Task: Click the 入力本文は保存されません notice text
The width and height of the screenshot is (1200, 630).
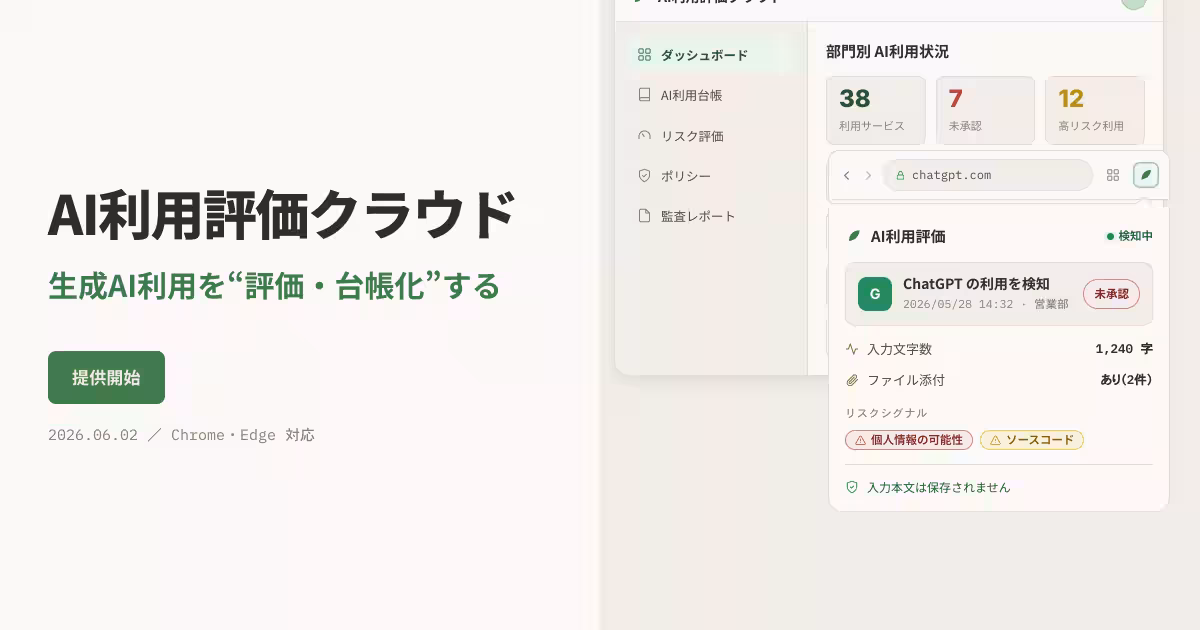Action: pyautogui.click(x=939, y=488)
